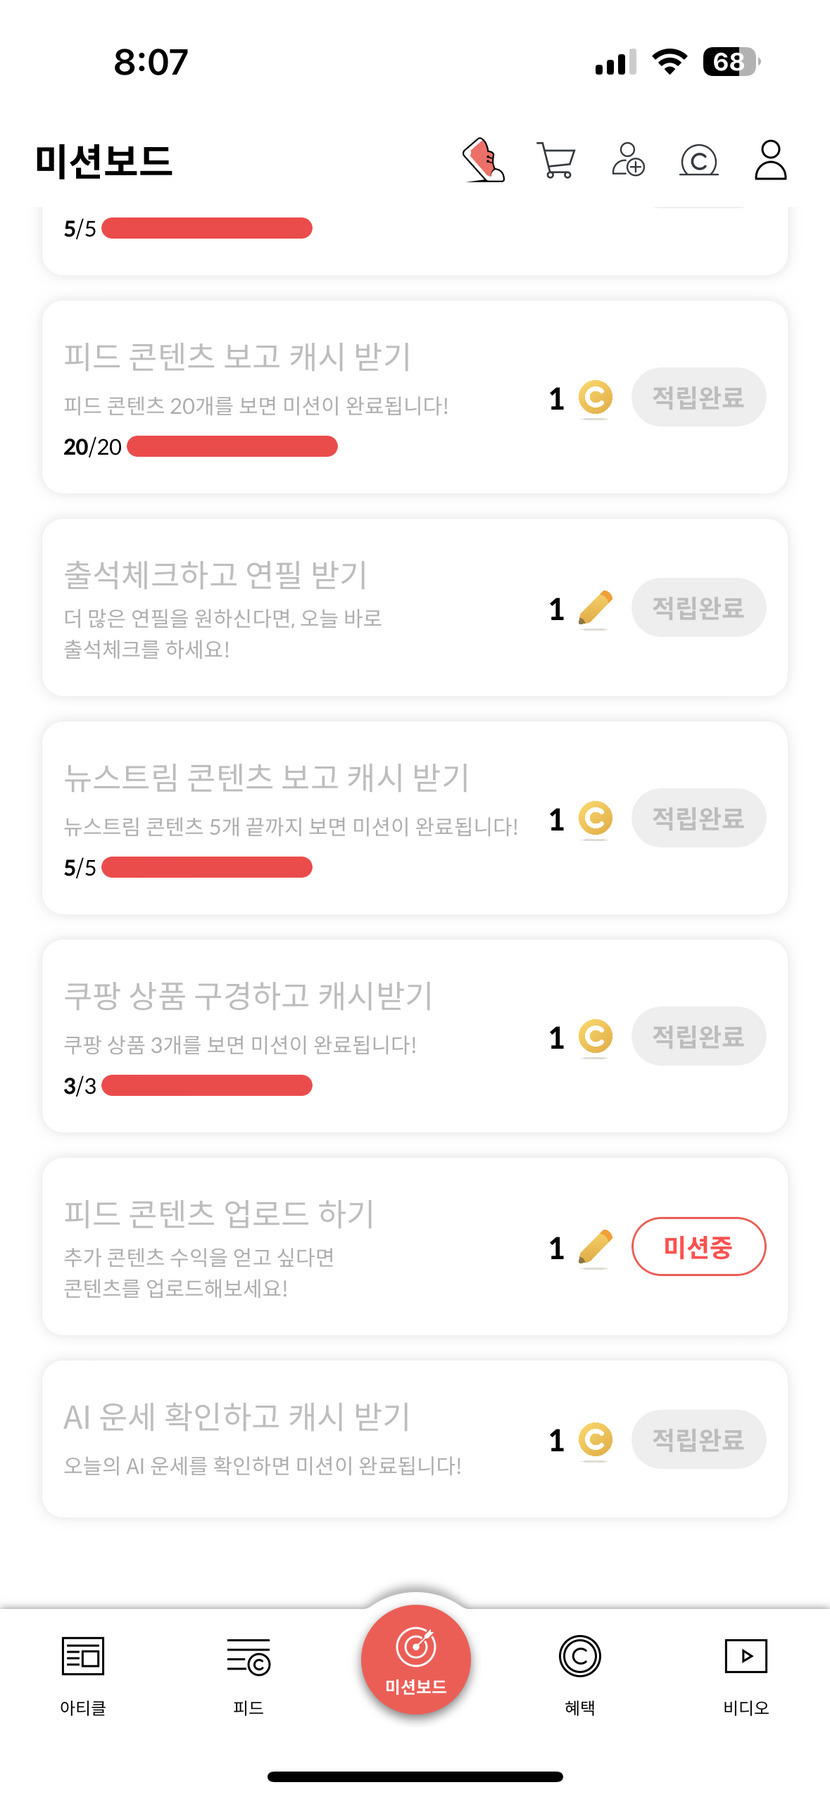This screenshot has width=830, height=1799.
Task: Open 피드 콘텐츠 업로드 하기 mission card
Action: pos(300,1246)
